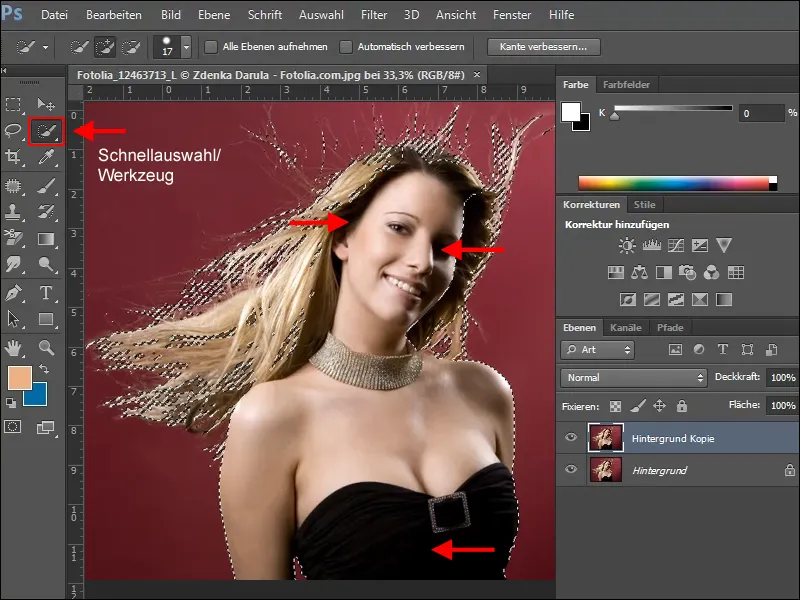Add a Brightness/Contrast adjustment
800x600 pixels.
tap(627, 245)
